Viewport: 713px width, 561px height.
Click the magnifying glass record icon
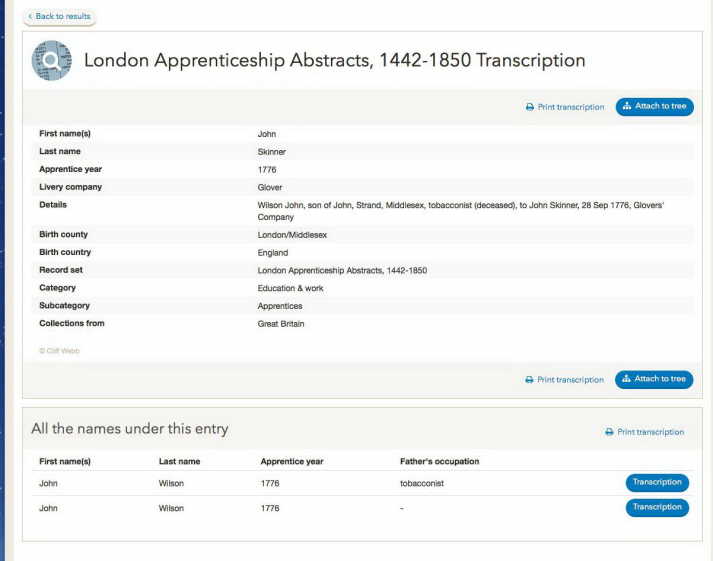pos(51,60)
